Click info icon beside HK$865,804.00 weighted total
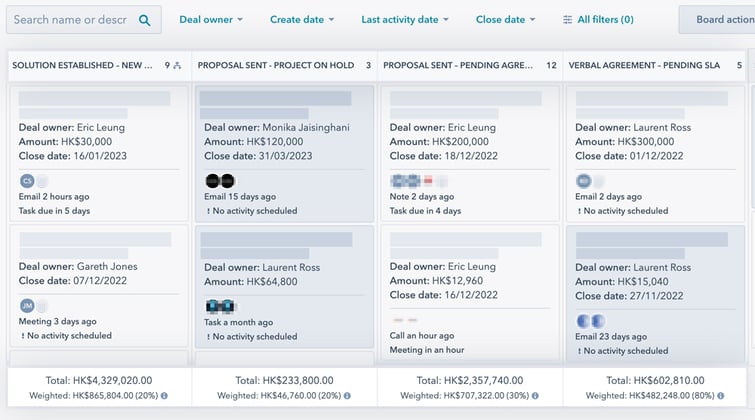Image resolution: width=755 pixels, height=420 pixels. point(164,396)
